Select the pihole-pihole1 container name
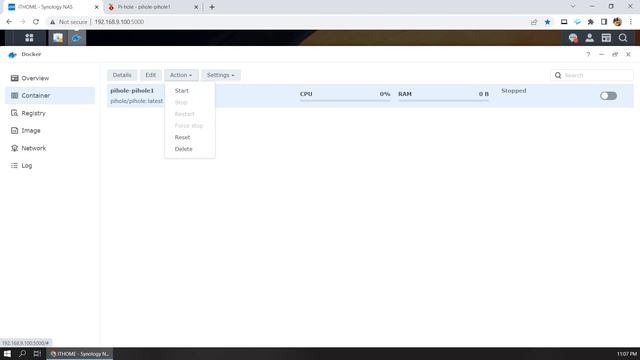 [132, 91]
